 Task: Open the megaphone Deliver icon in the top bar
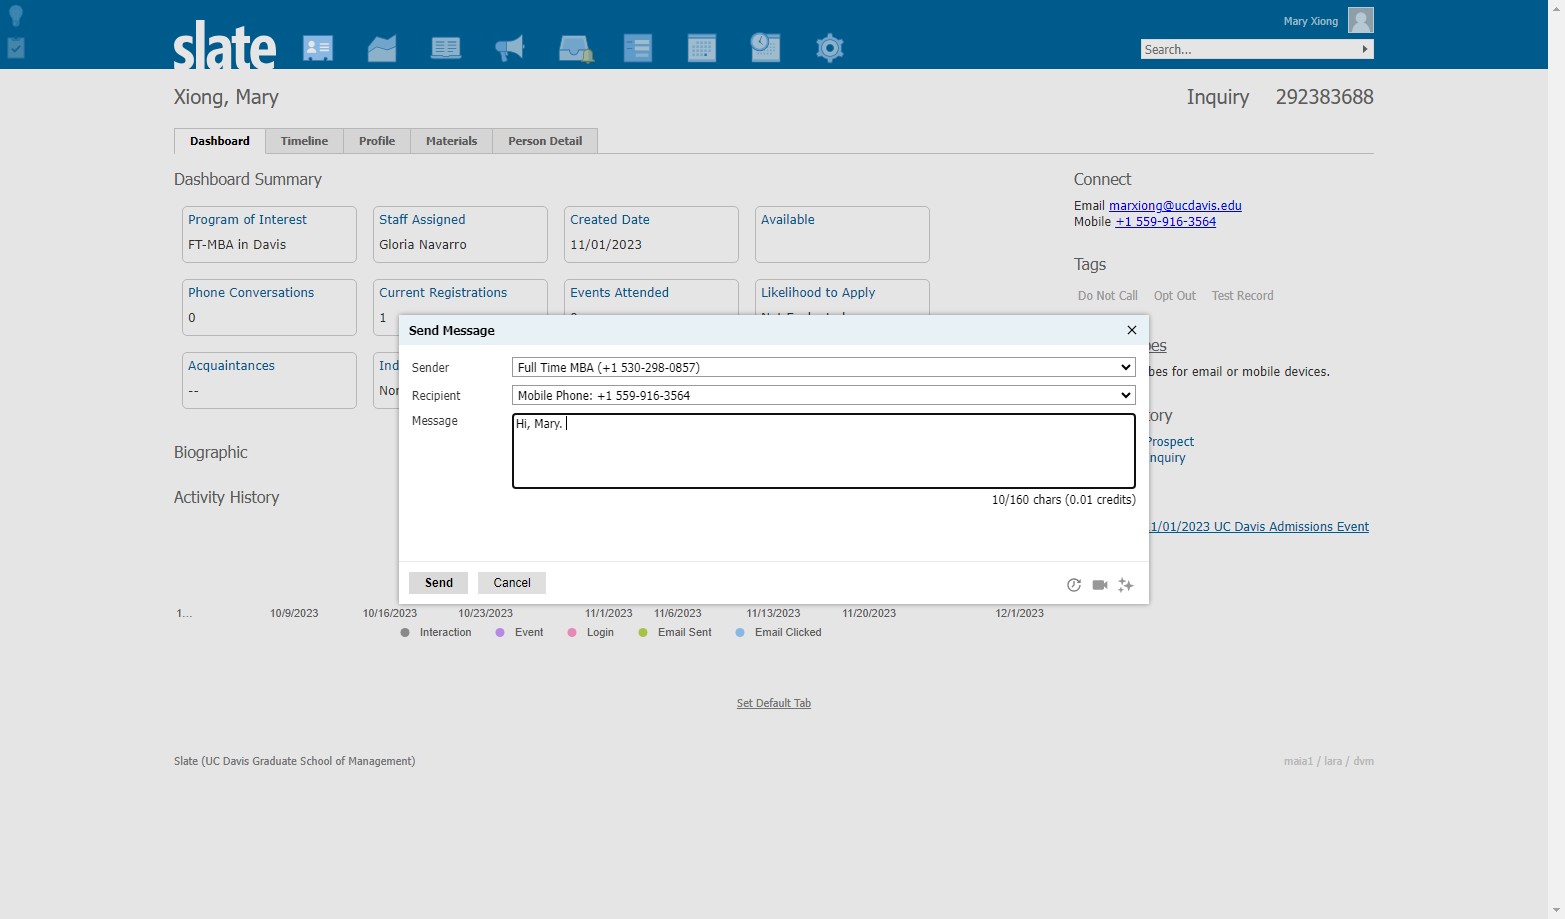pos(510,48)
